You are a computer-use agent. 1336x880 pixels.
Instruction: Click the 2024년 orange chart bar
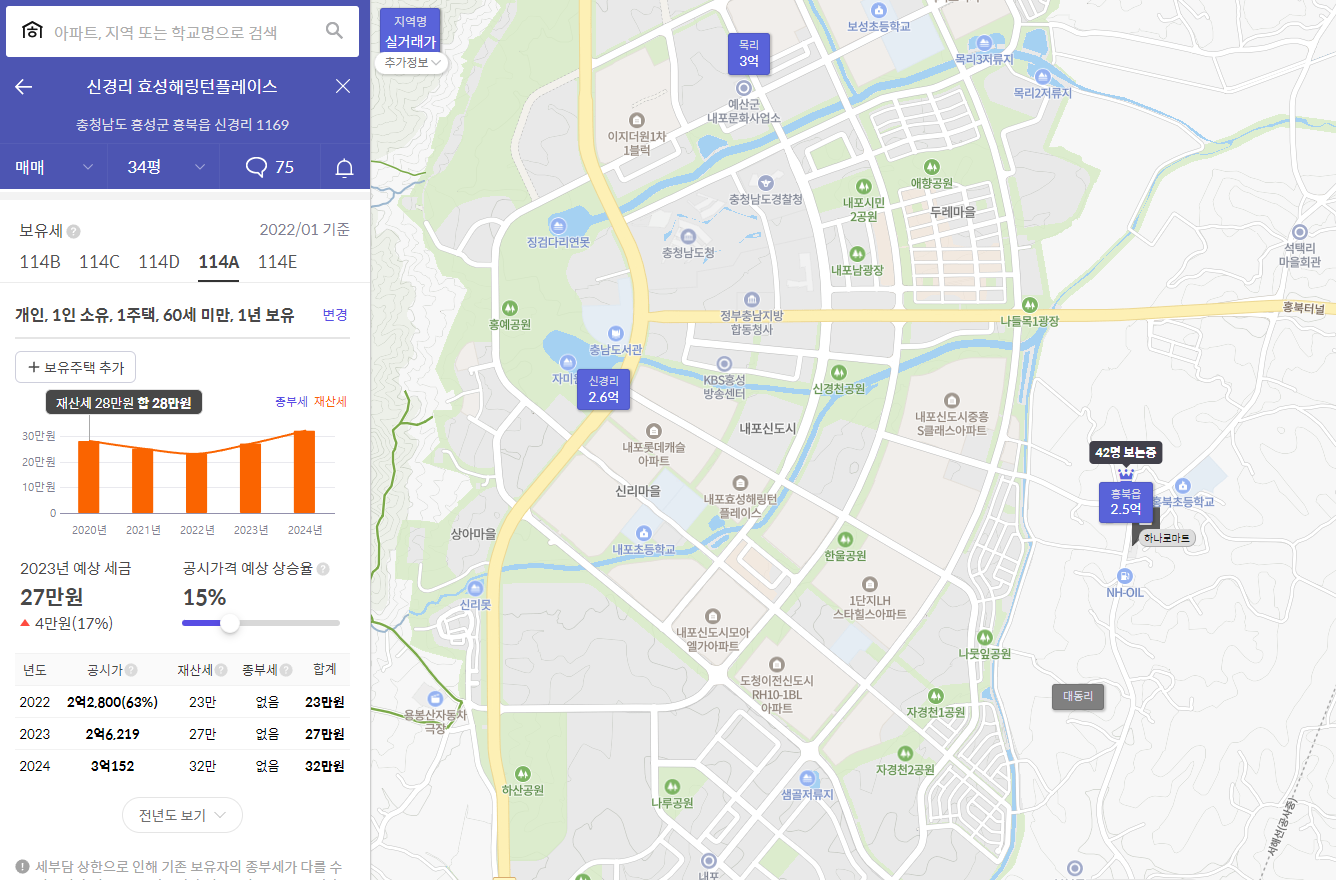[x=304, y=471]
